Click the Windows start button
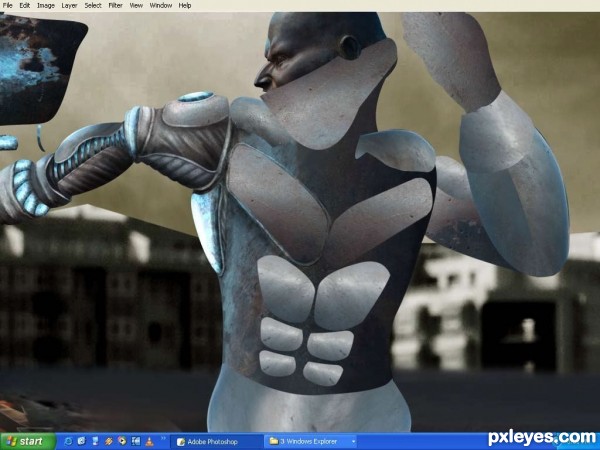Viewport: 600px width, 450px height. click(28, 442)
